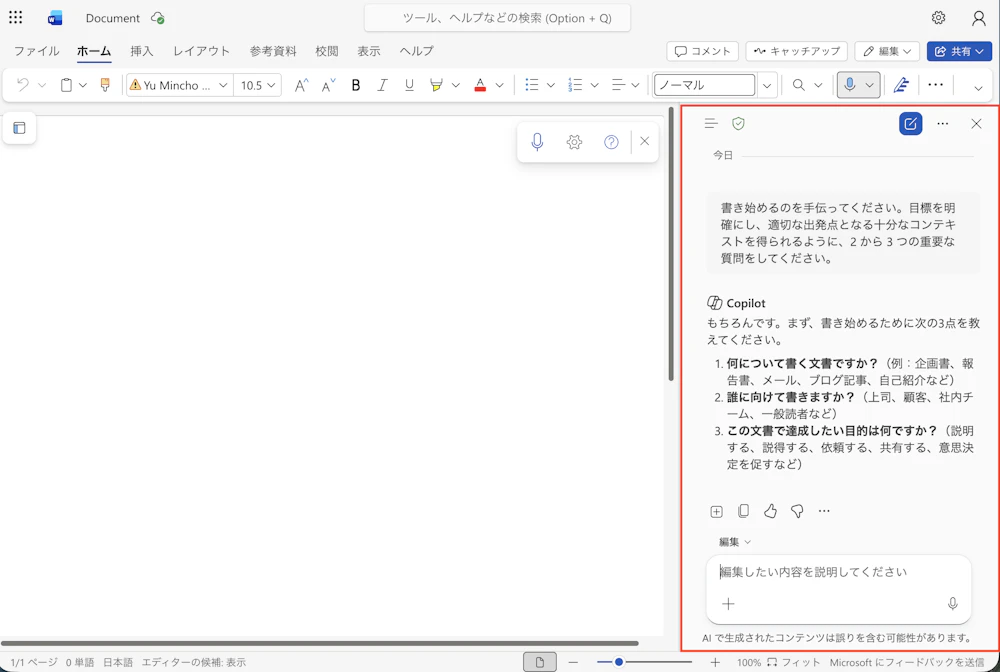Add attachment with plus icon
This screenshot has height=672, width=1000.
[x=728, y=603]
